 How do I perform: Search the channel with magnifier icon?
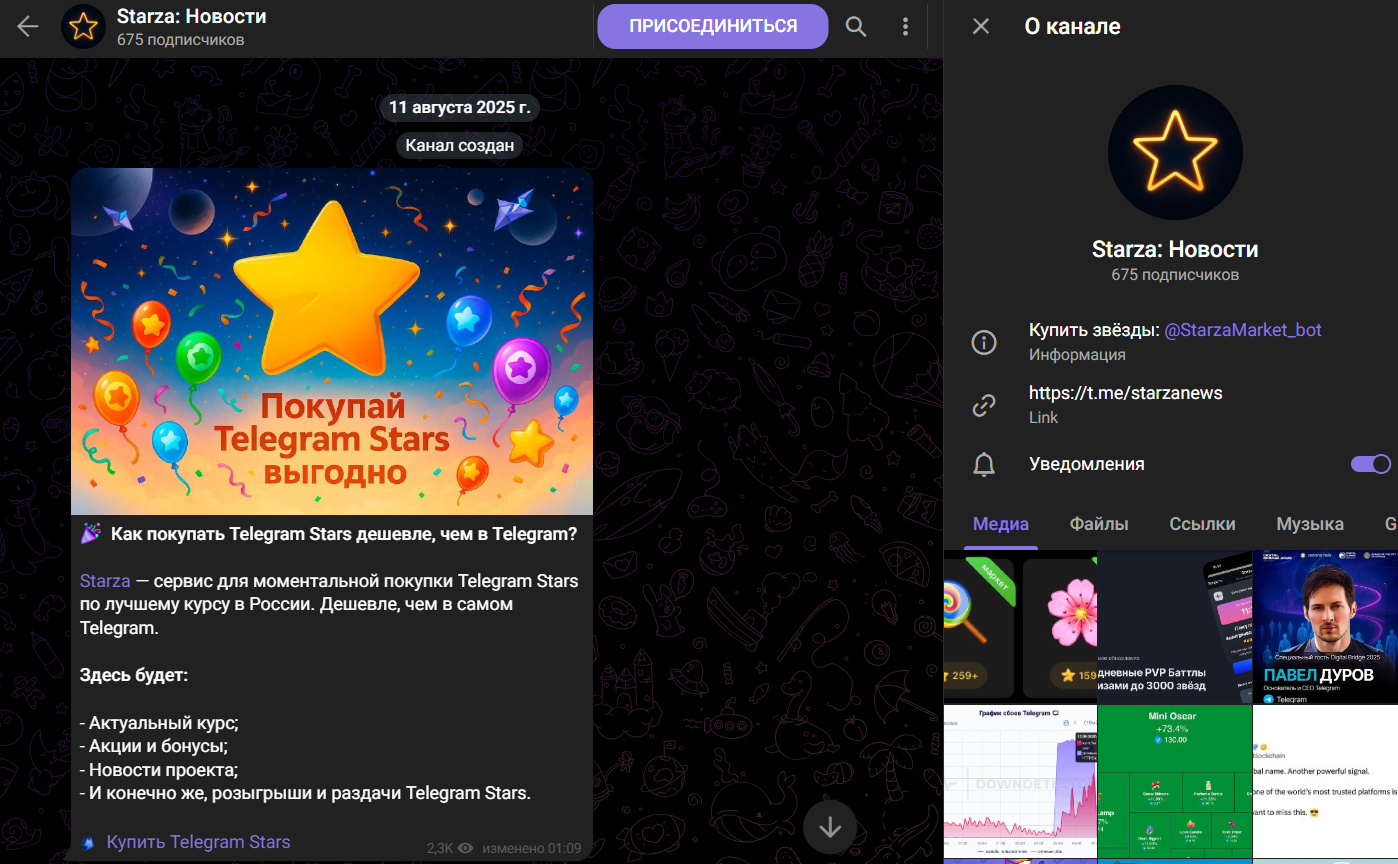click(x=856, y=27)
